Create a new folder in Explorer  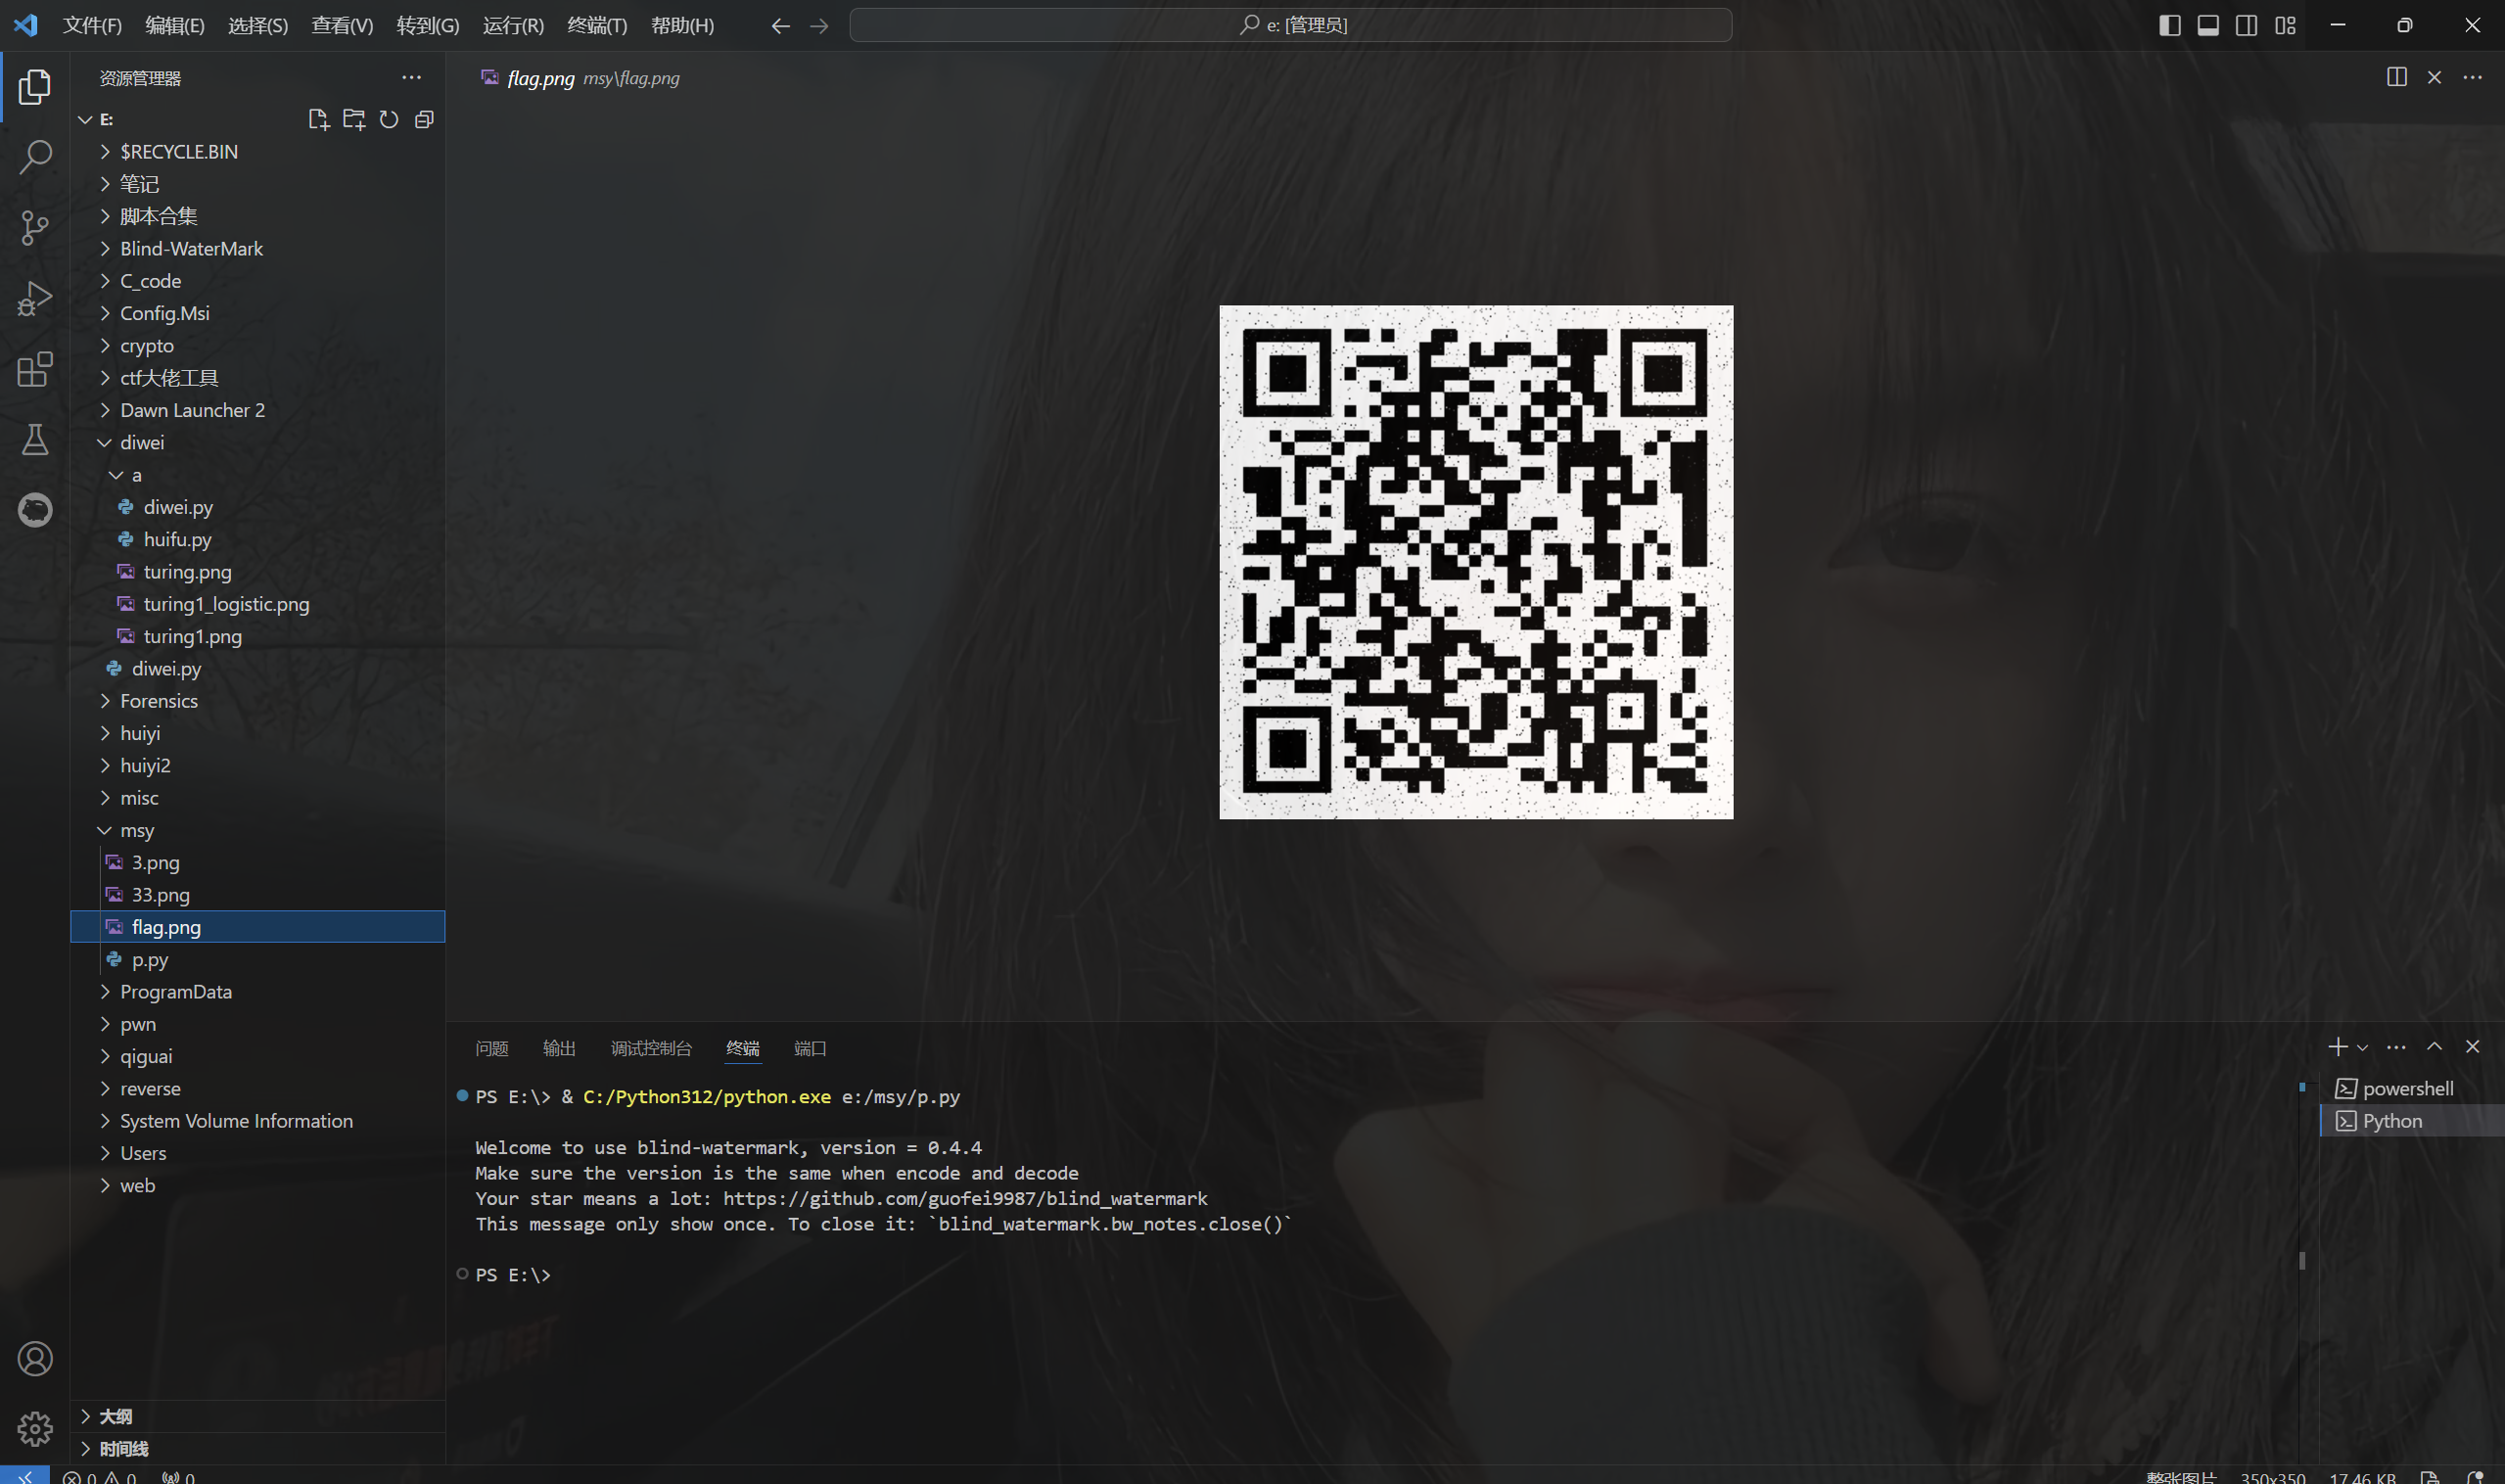(354, 119)
